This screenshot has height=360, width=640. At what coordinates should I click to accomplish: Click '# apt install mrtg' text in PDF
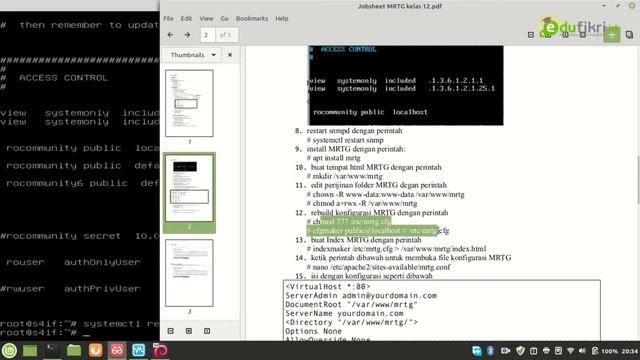333,158
